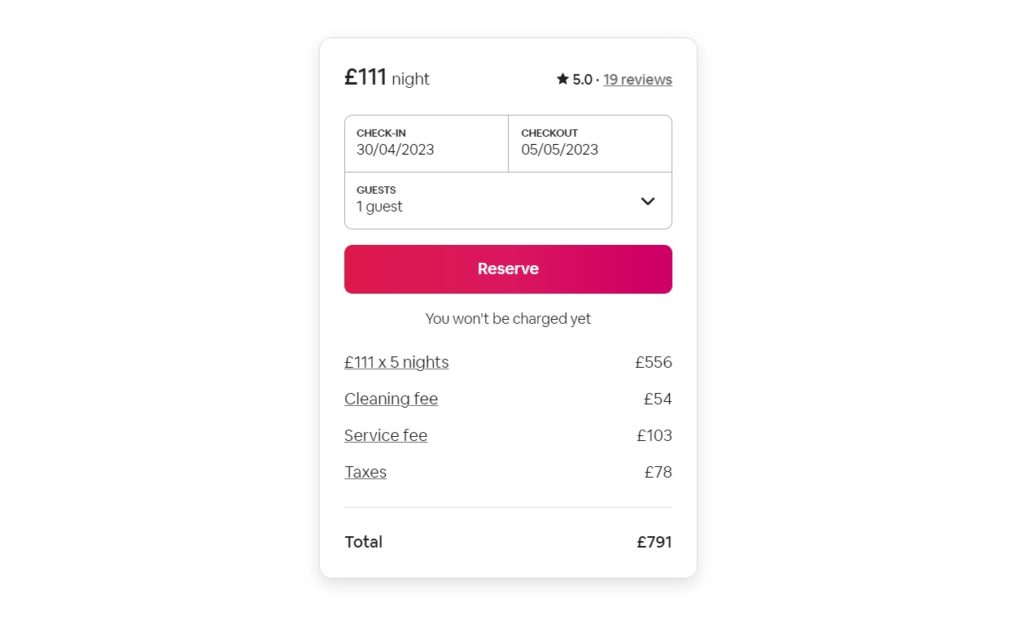Open the Taxes breakdown link
The width and height of the screenshot is (1024, 633).
click(365, 471)
